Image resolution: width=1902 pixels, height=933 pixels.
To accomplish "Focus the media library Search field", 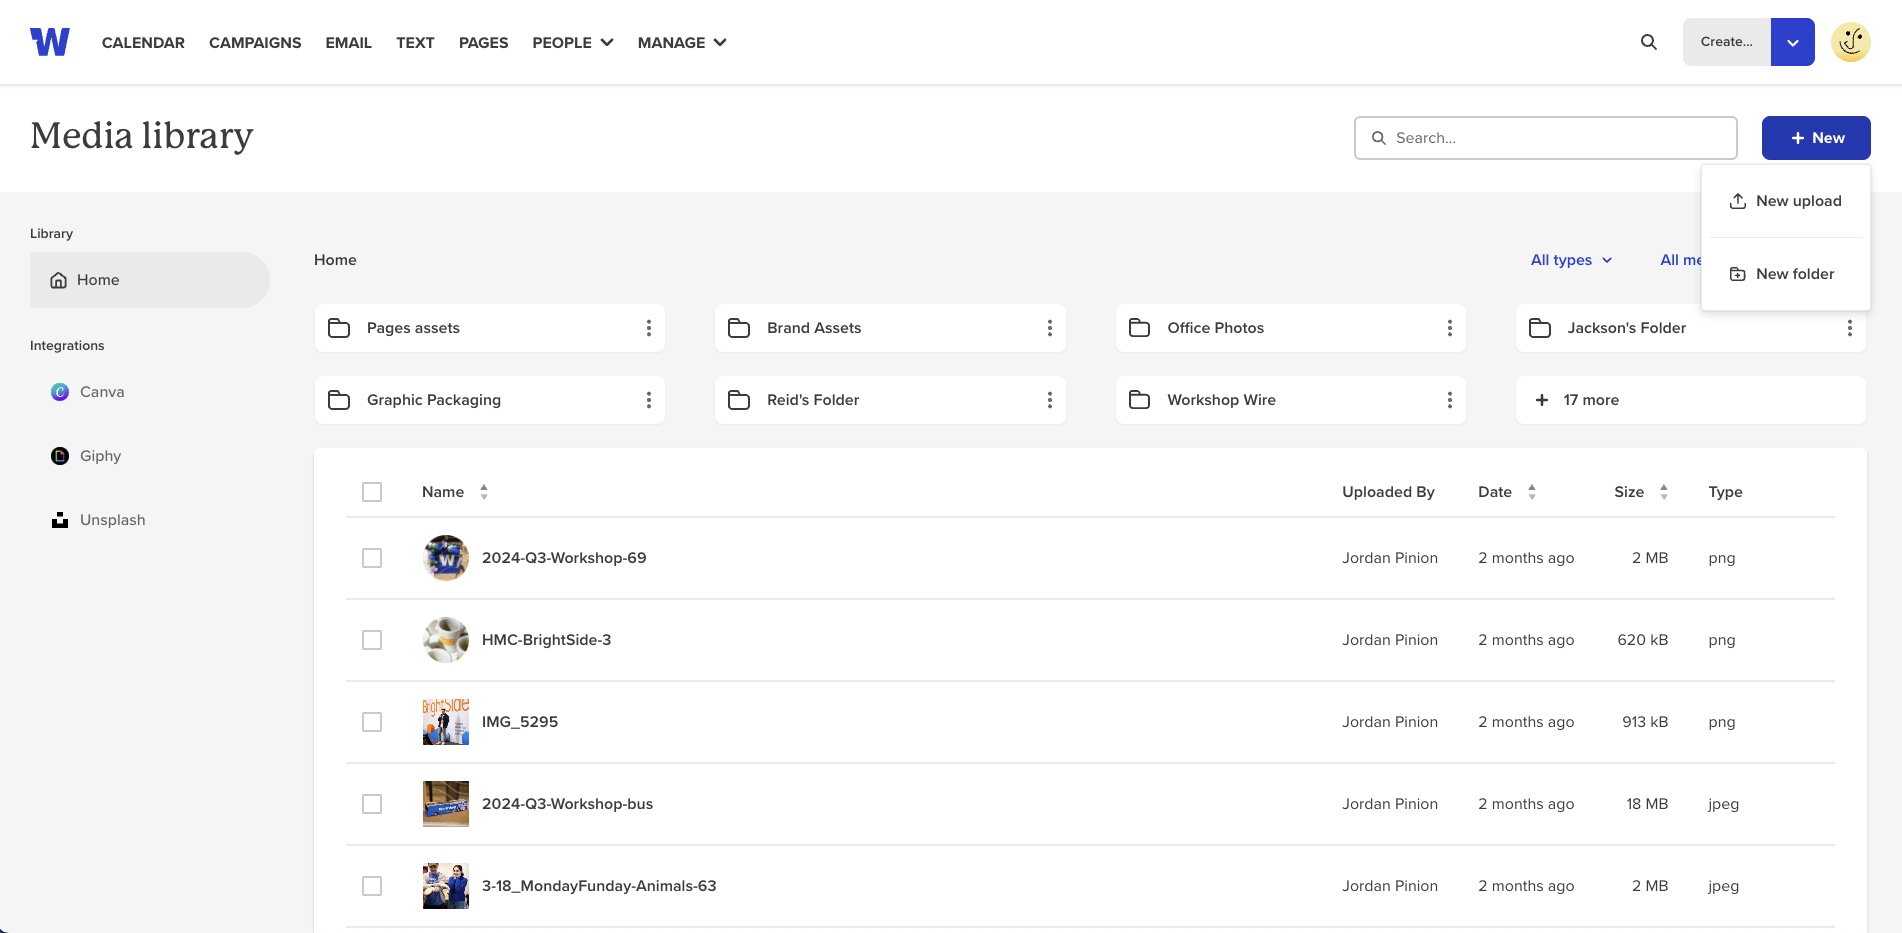I will tap(1546, 138).
